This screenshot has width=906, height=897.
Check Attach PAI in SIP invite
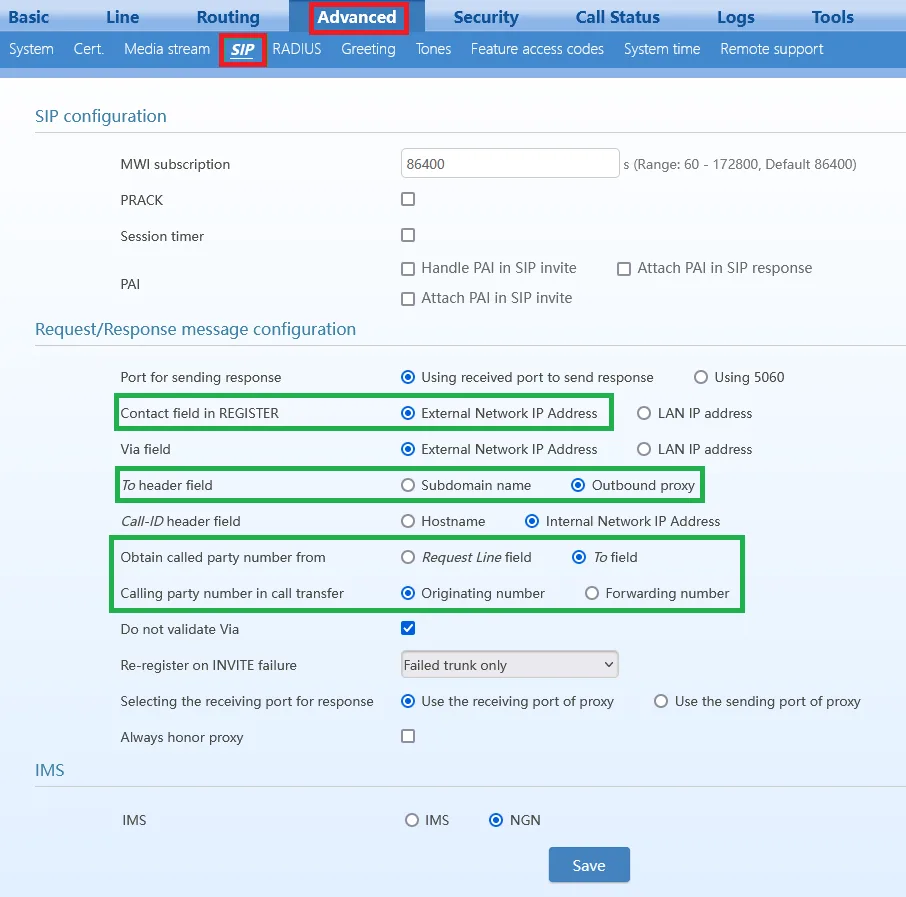pyautogui.click(x=408, y=299)
